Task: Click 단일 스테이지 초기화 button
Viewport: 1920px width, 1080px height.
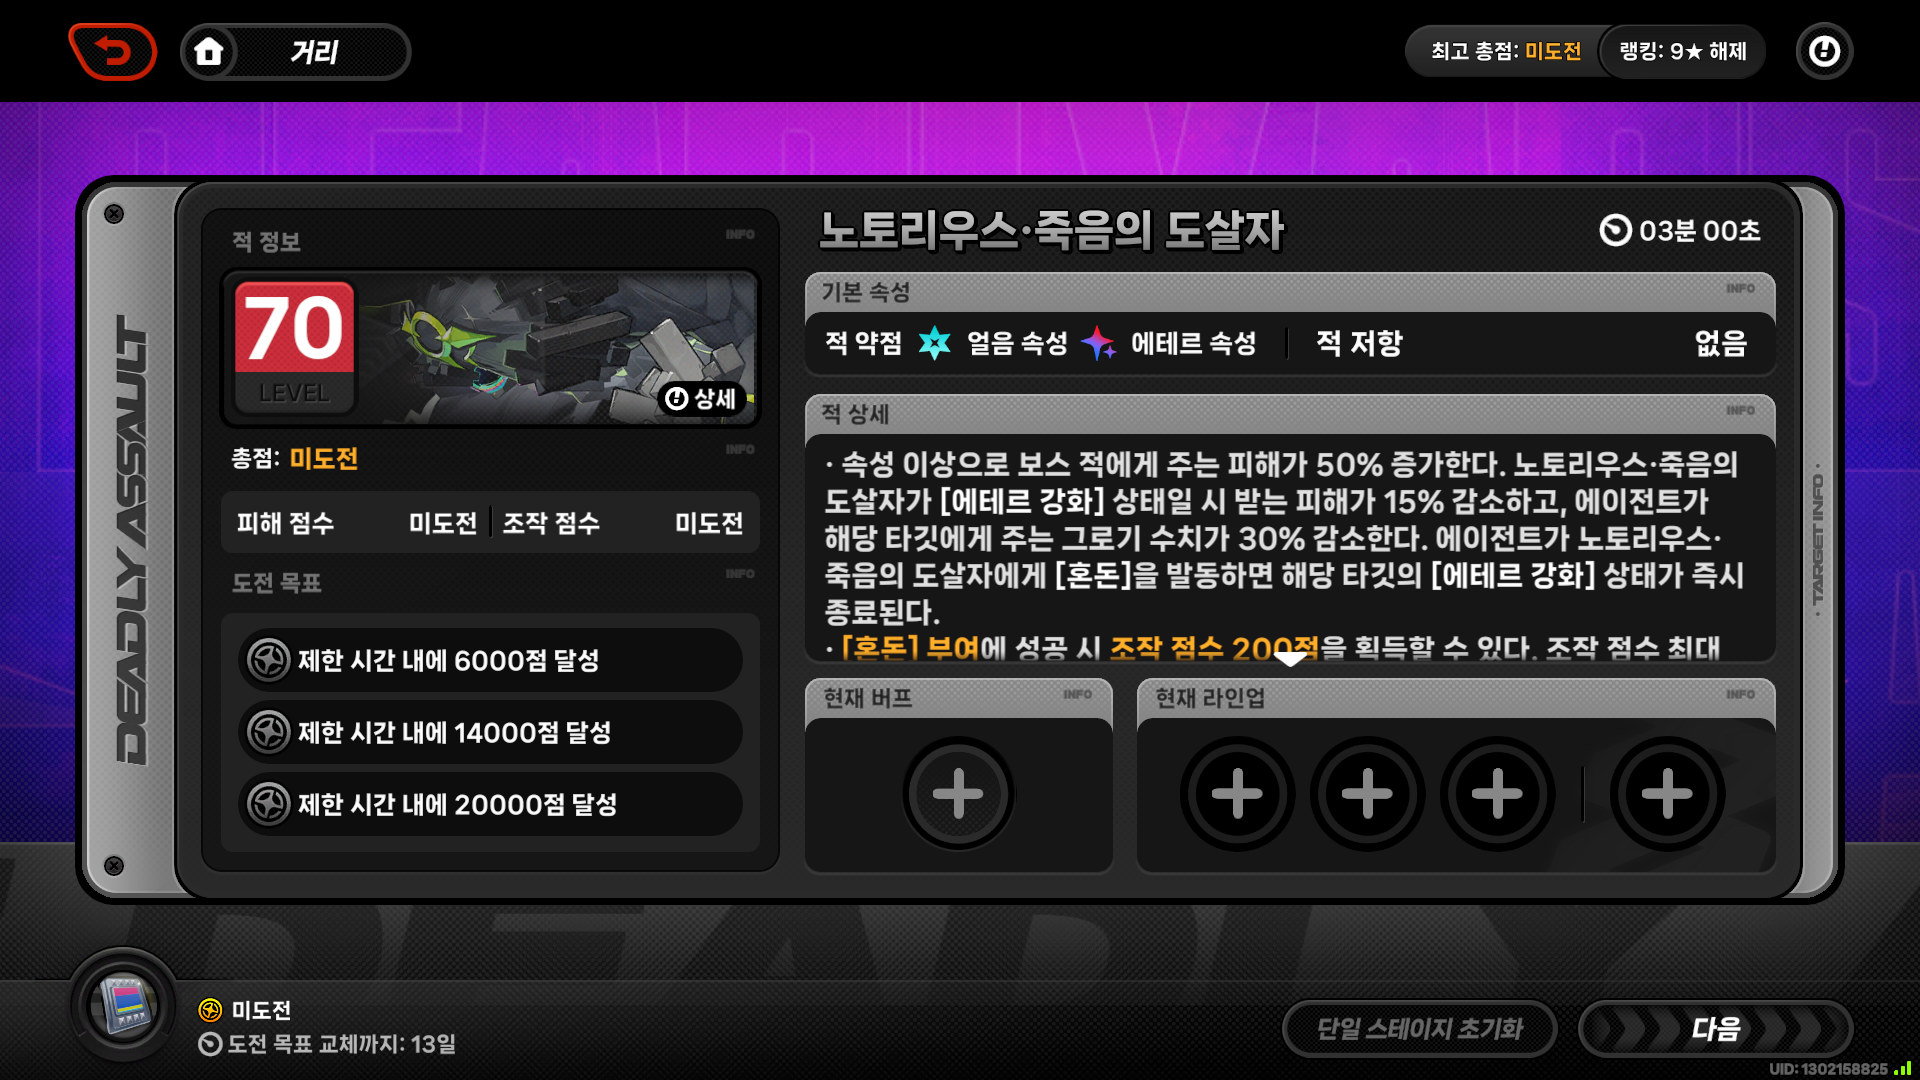Action: tap(1419, 1029)
